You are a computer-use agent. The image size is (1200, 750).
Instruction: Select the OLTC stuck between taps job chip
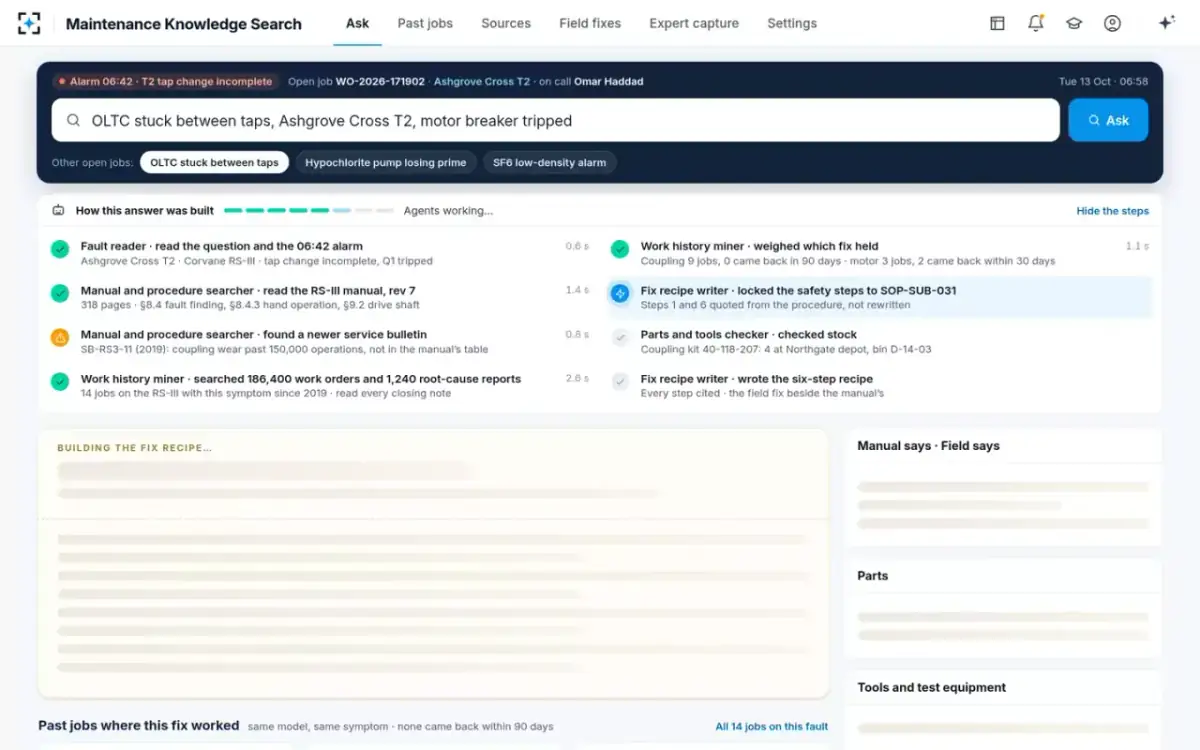pos(214,162)
